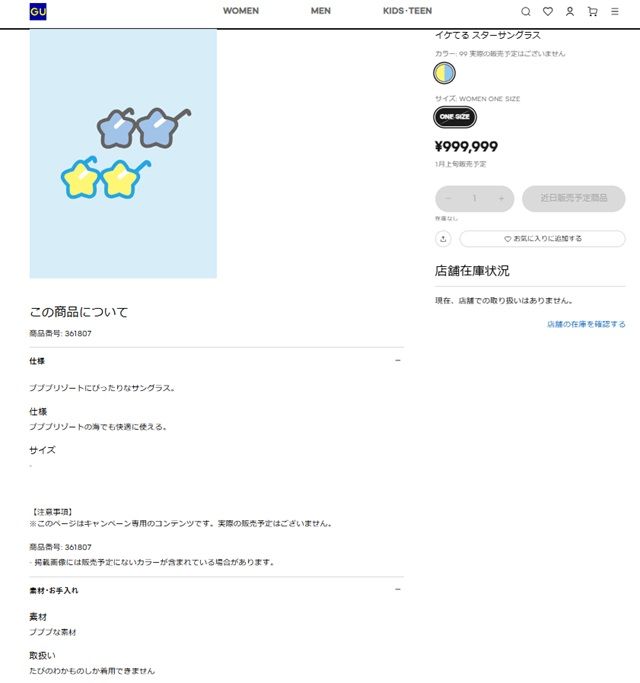Open the account profile icon
This screenshot has width=640, height=683.
coord(570,12)
